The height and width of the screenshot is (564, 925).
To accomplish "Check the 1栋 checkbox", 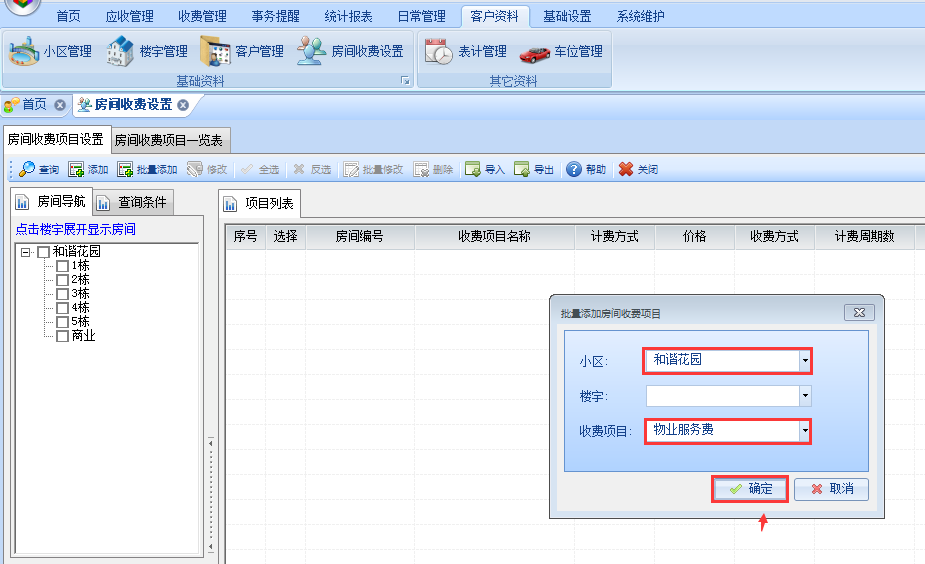I will coord(63,266).
